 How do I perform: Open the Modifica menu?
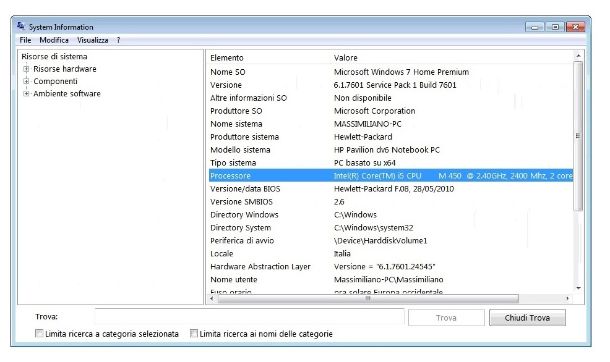[x=54, y=40]
